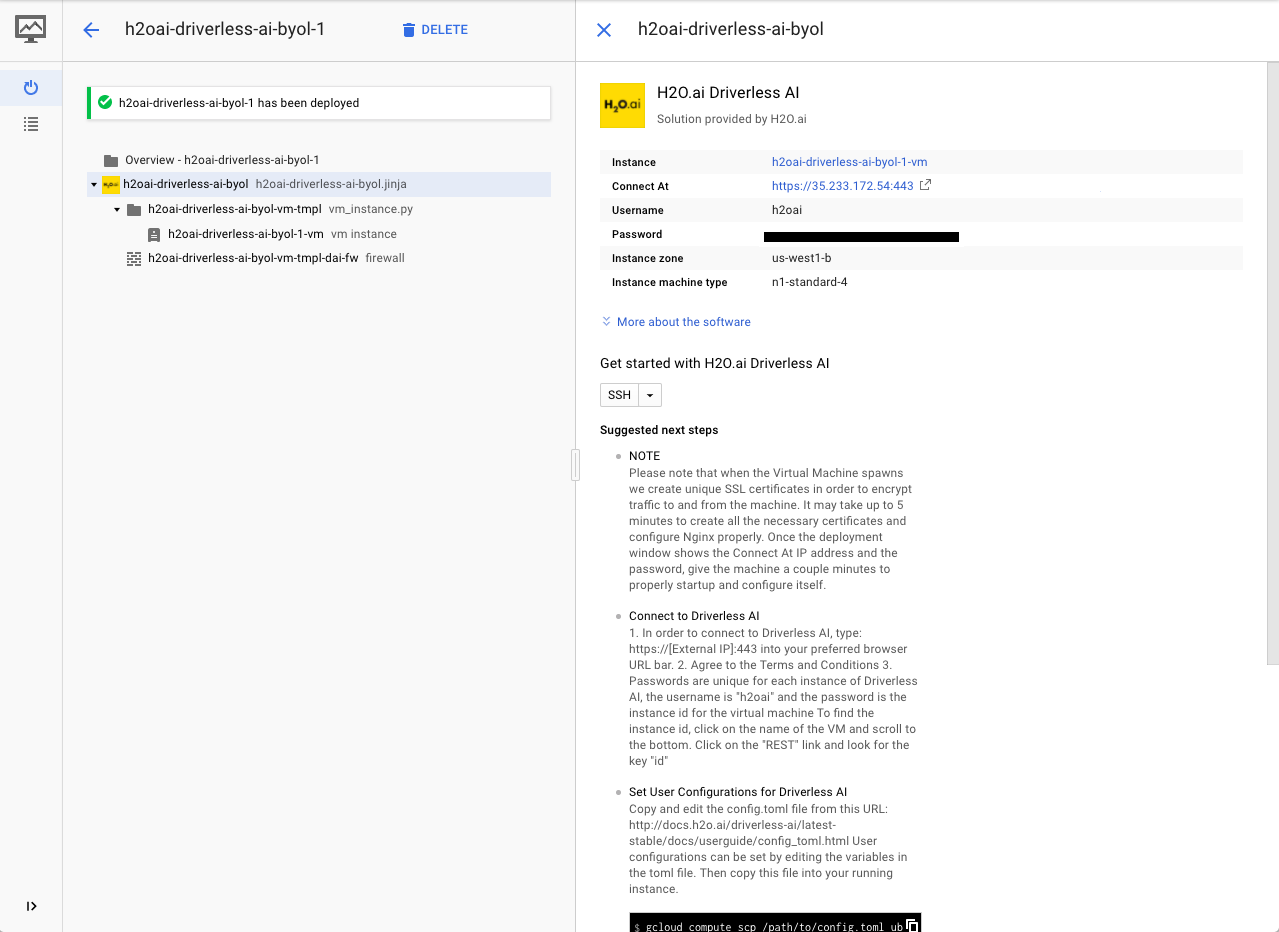Click the Deployment Manager logo icon
Viewport: 1279px width, 932px height.
pos(30,27)
